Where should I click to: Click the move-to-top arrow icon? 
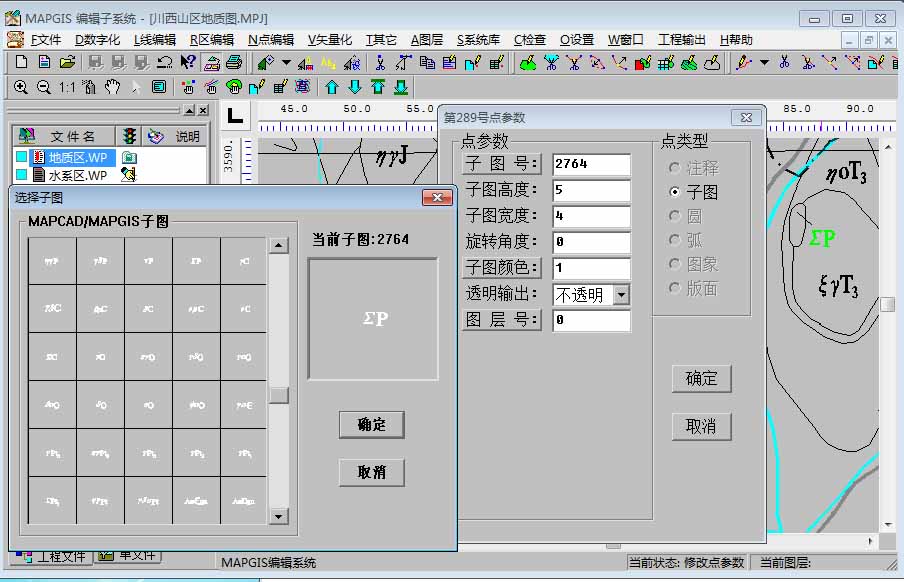[x=378, y=87]
